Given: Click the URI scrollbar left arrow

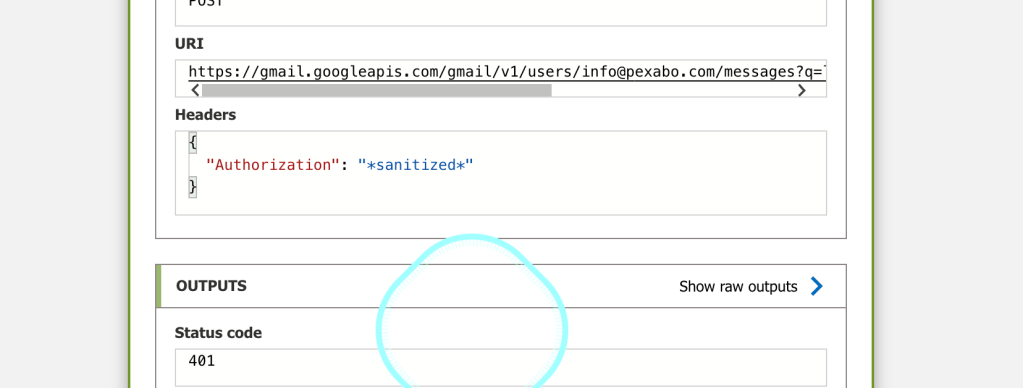Looking at the screenshot, I should (195, 90).
